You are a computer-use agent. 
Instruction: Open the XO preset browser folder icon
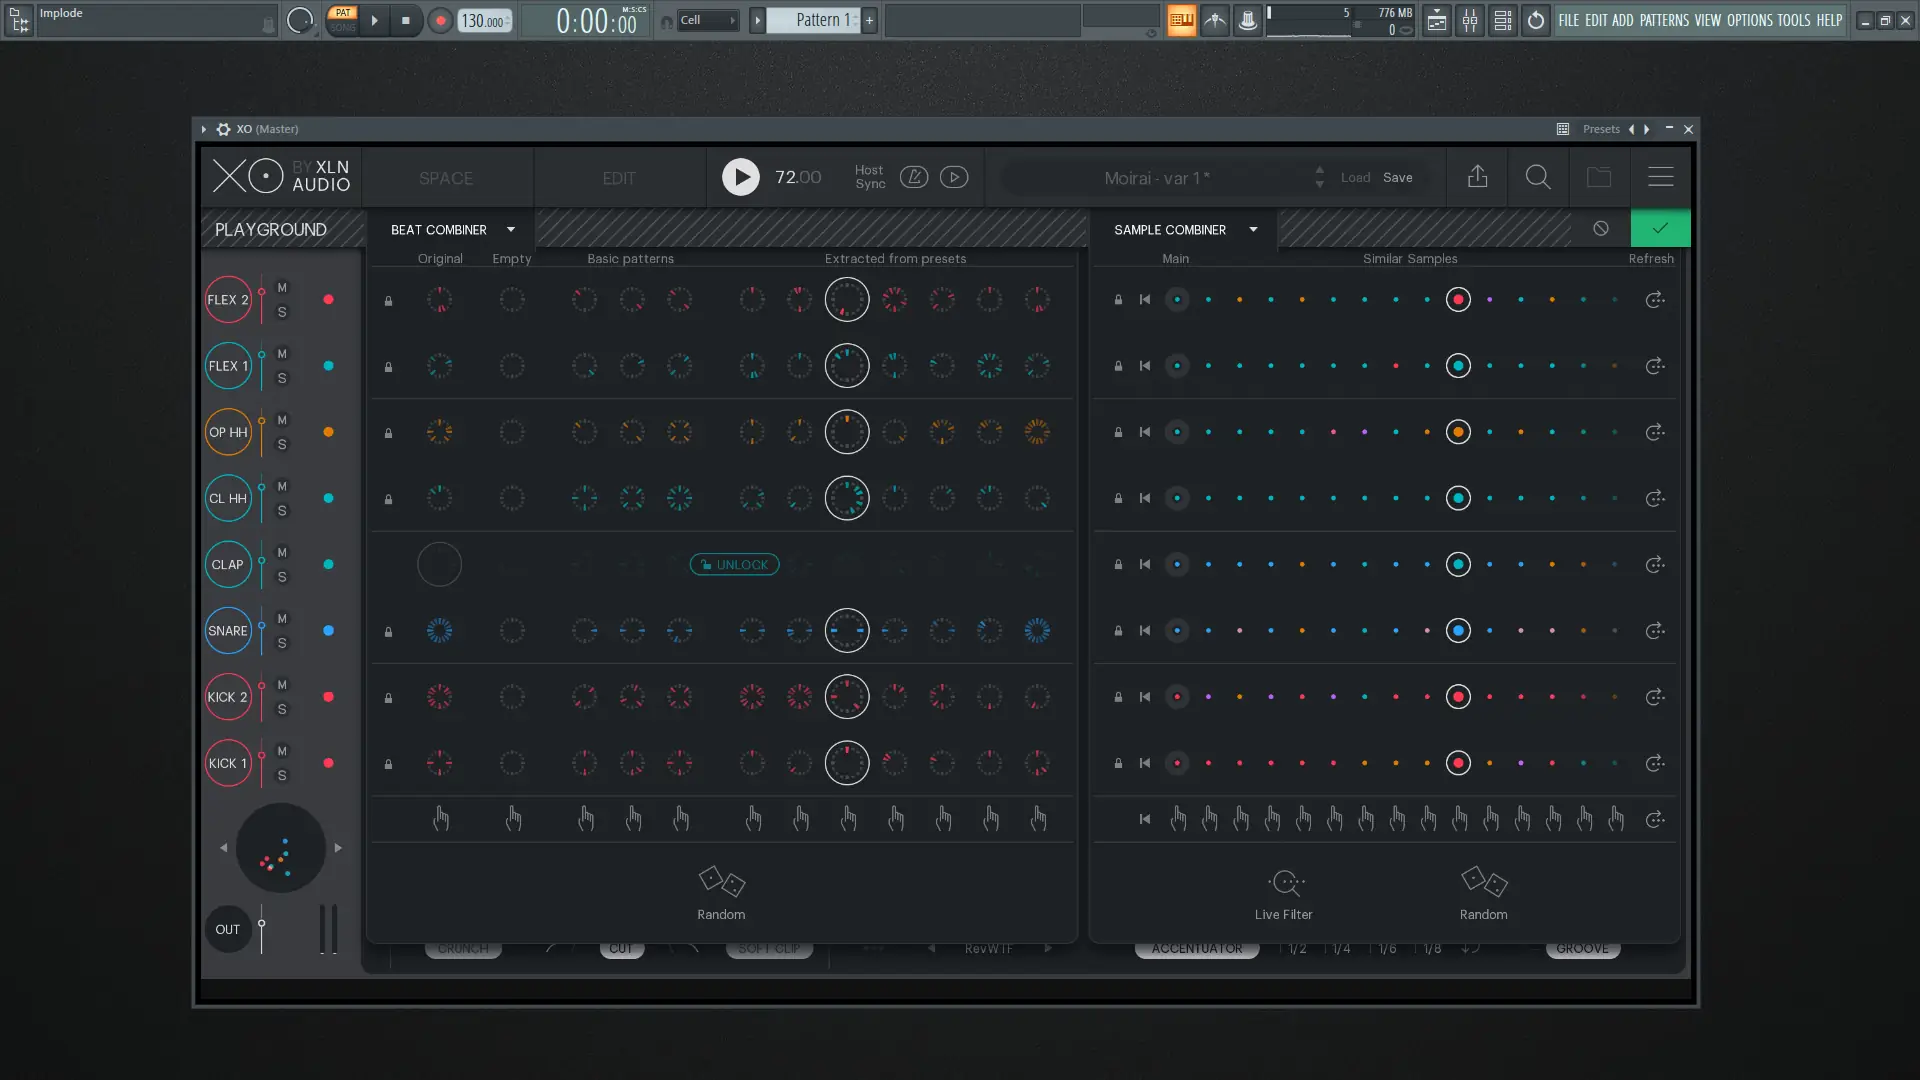pos(1599,177)
